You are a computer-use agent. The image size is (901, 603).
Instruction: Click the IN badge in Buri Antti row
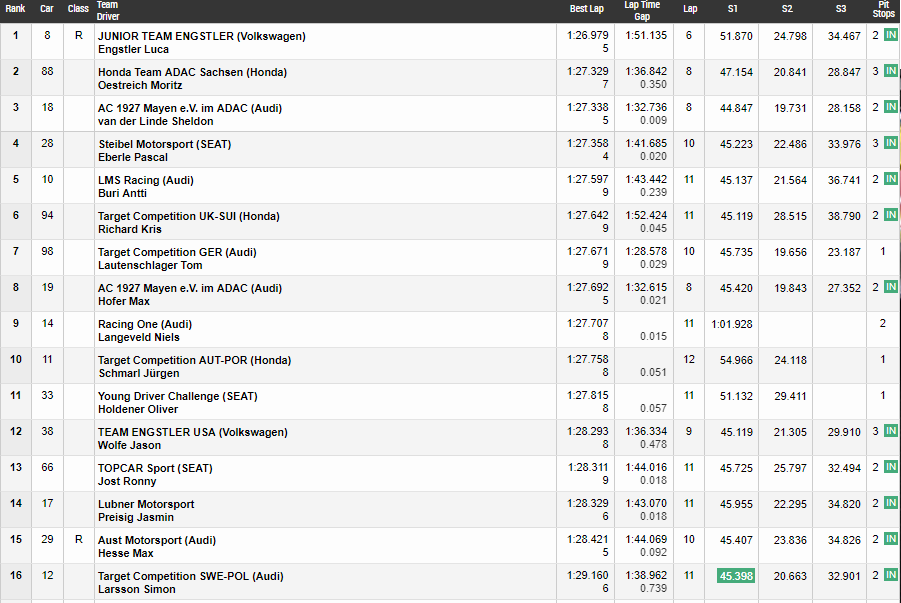coord(891,179)
